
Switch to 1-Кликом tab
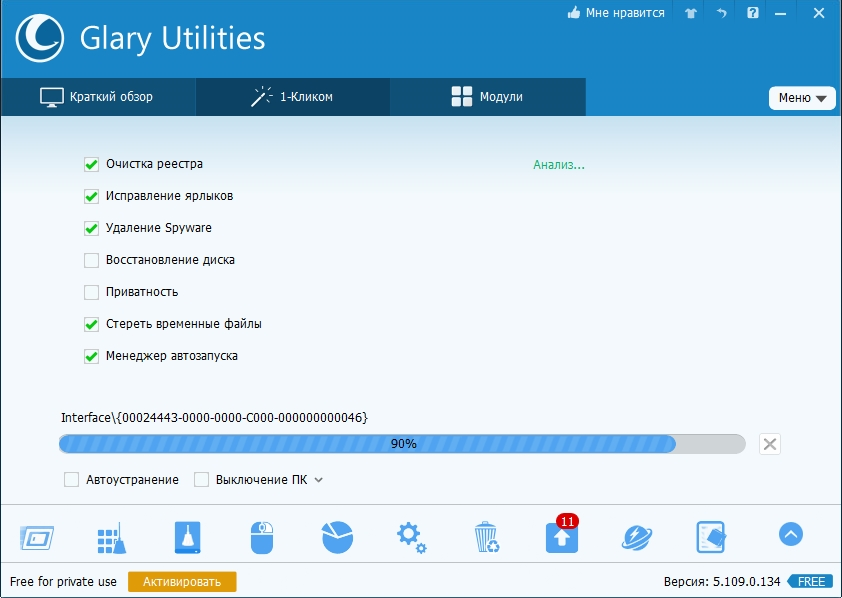pos(293,97)
